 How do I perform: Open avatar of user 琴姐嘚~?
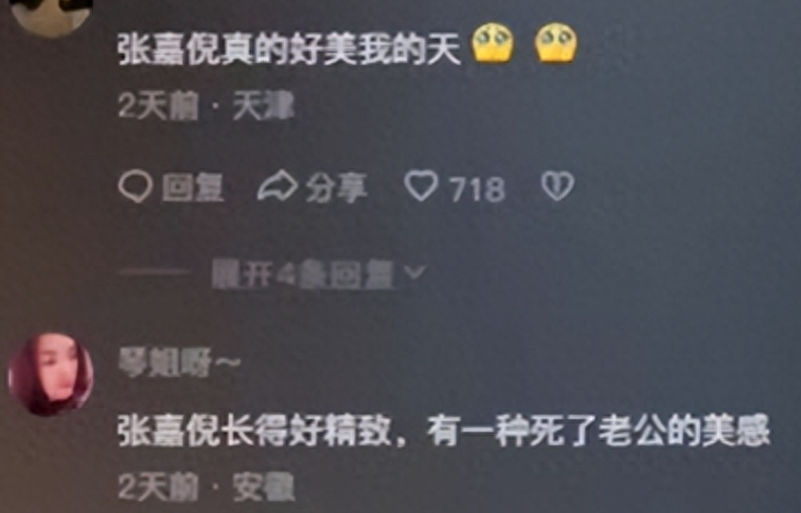[x=51, y=375]
